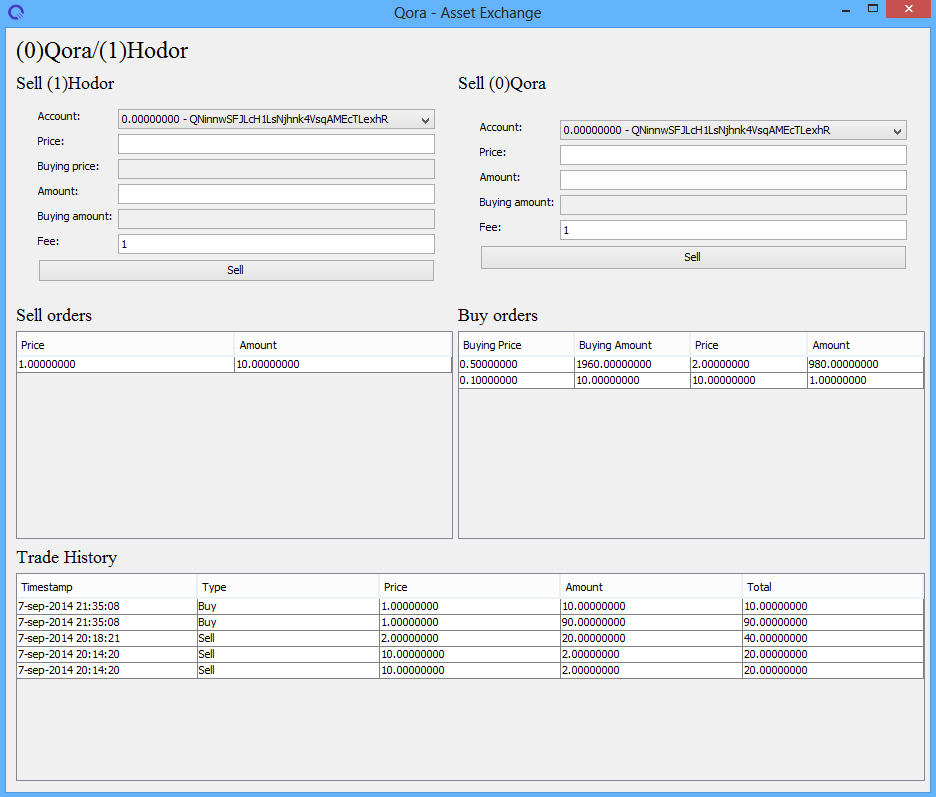Sort Trade History by the Total header

(833, 587)
